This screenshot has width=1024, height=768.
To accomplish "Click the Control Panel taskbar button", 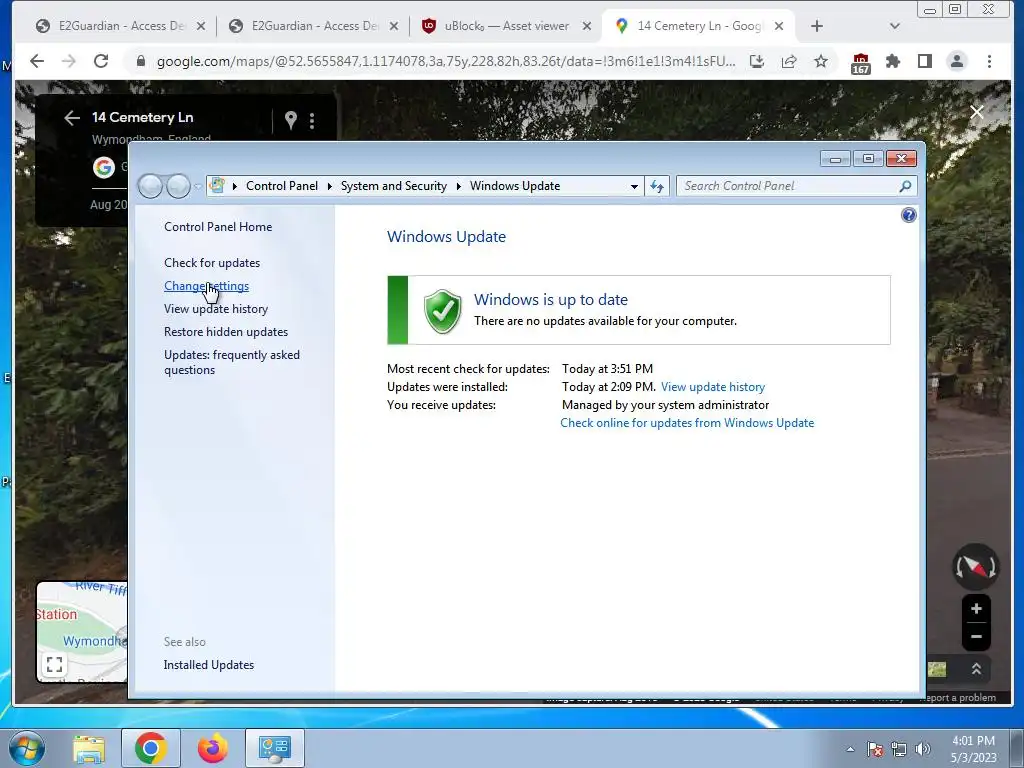I will [274, 748].
